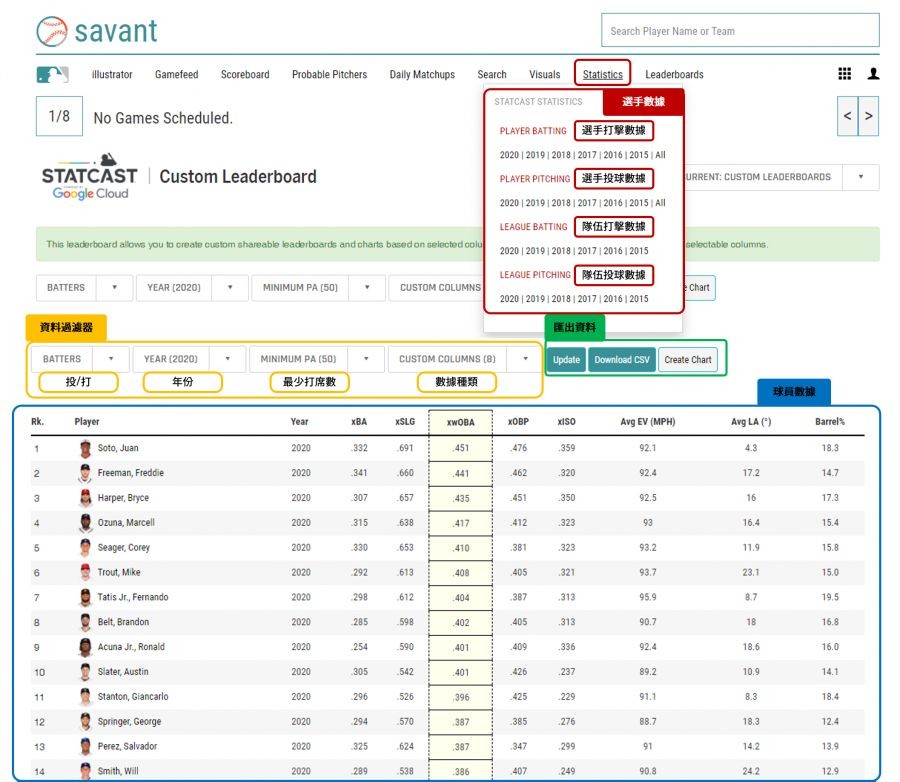Click the Download CSV button
Screen dimensions: 900x782
click(x=621, y=360)
